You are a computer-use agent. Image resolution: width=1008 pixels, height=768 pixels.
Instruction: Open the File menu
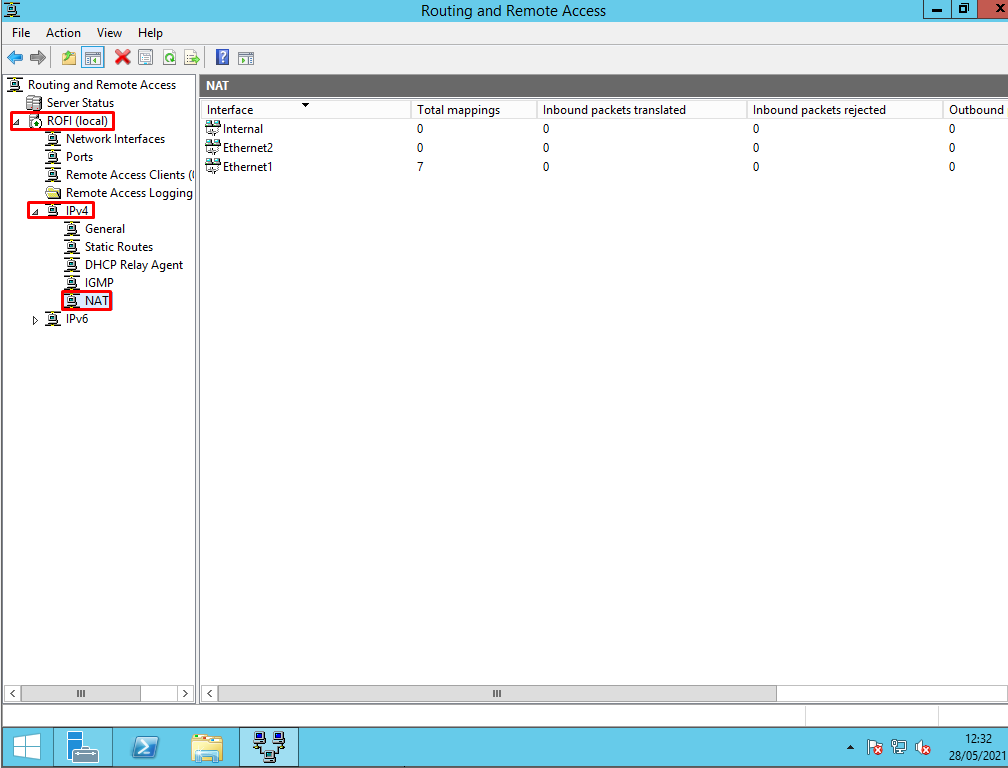(21, 33)
